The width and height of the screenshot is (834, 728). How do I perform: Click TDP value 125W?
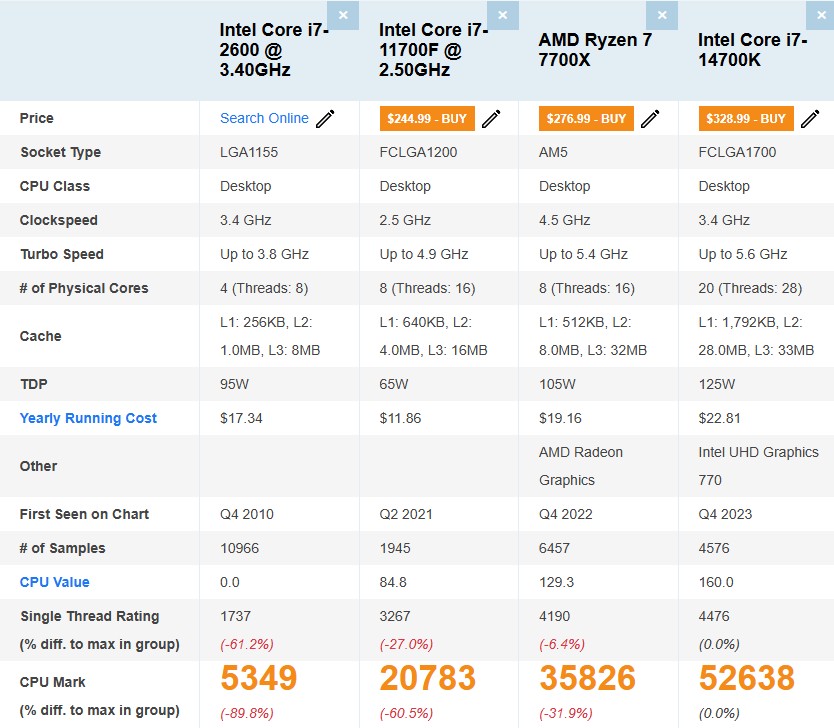click(717, 384)
